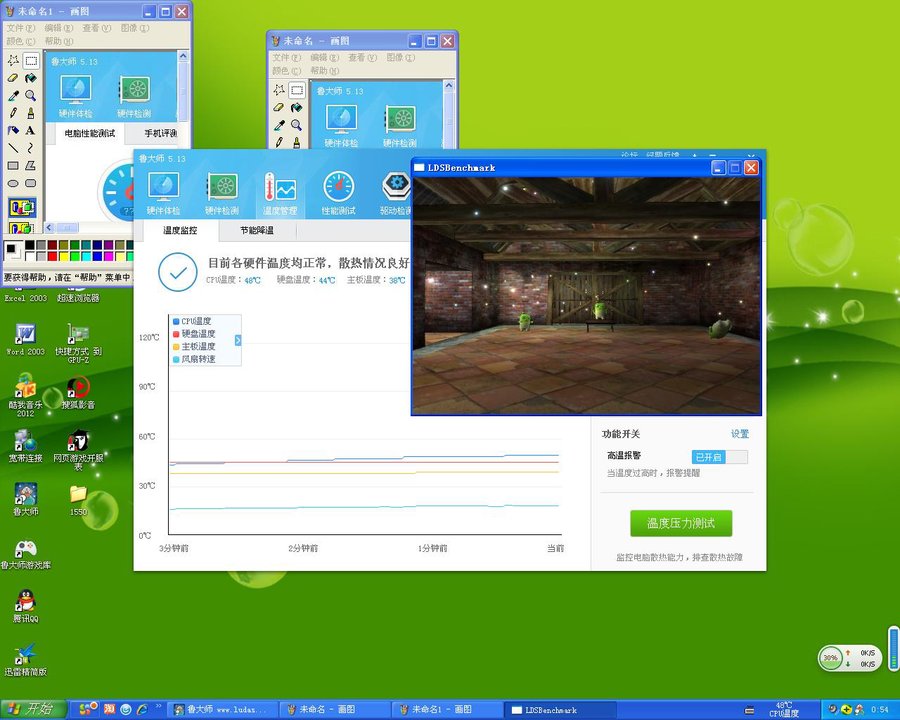
Task: Open 硬件检测 in the front 鲁大师 window
Action: click(x=222, y=192)
